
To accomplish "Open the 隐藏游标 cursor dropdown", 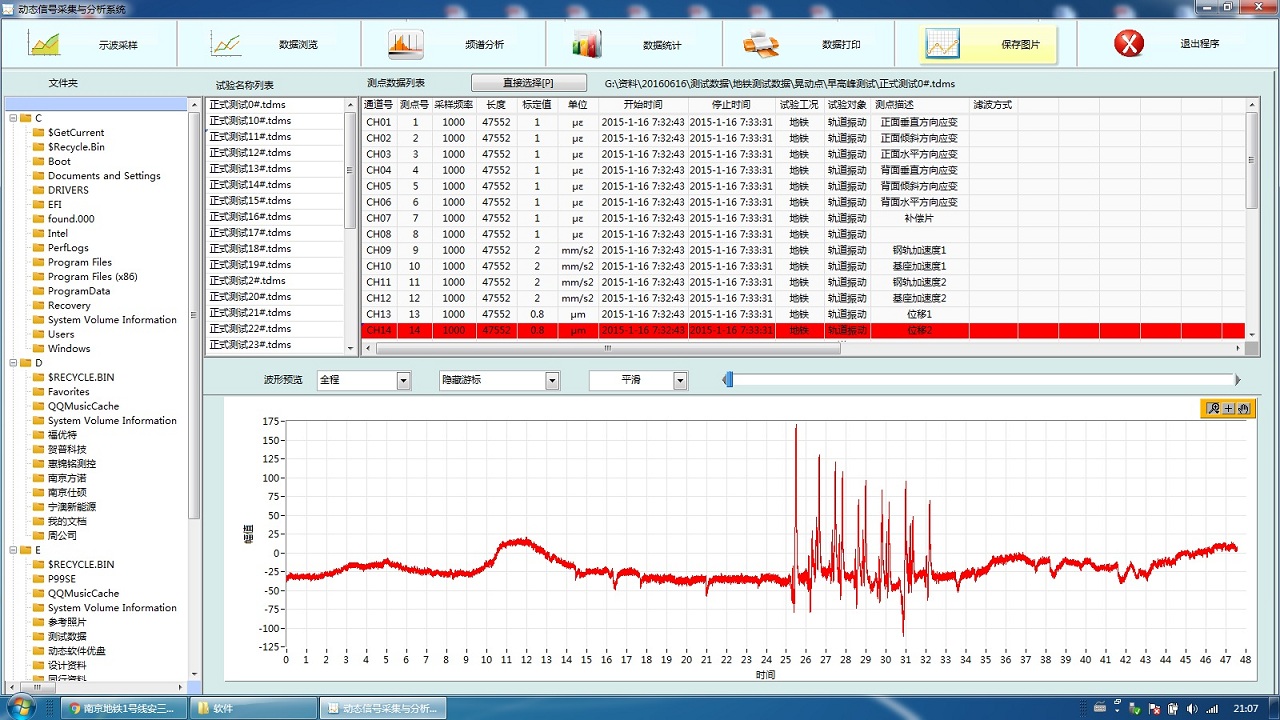I will click(x=552, y=380).
